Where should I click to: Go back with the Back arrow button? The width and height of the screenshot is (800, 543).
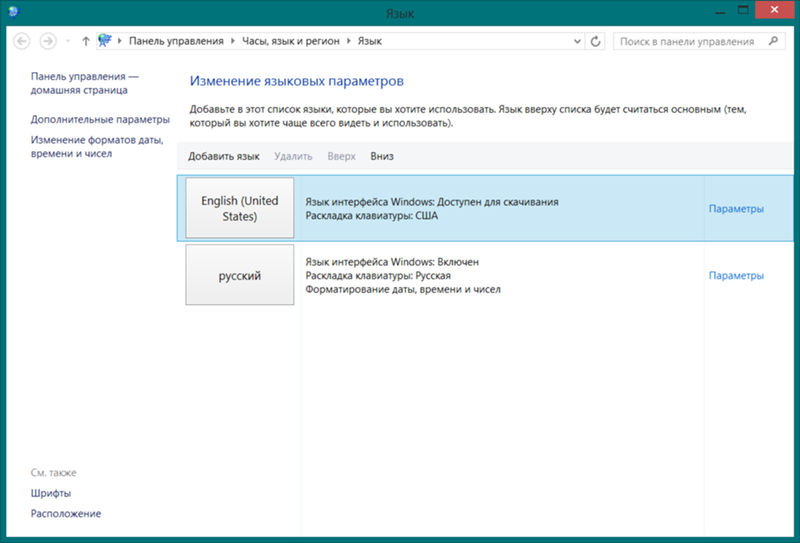[21, 41]
